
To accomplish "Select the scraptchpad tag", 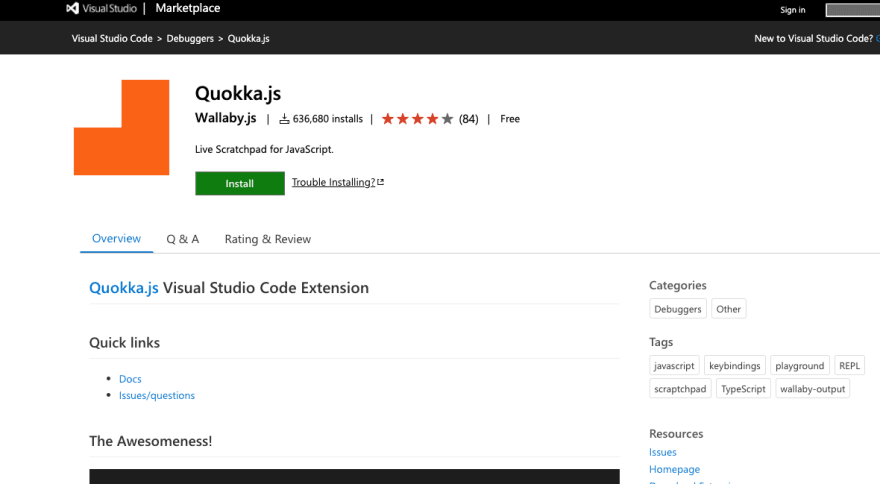I will [680, 389].
